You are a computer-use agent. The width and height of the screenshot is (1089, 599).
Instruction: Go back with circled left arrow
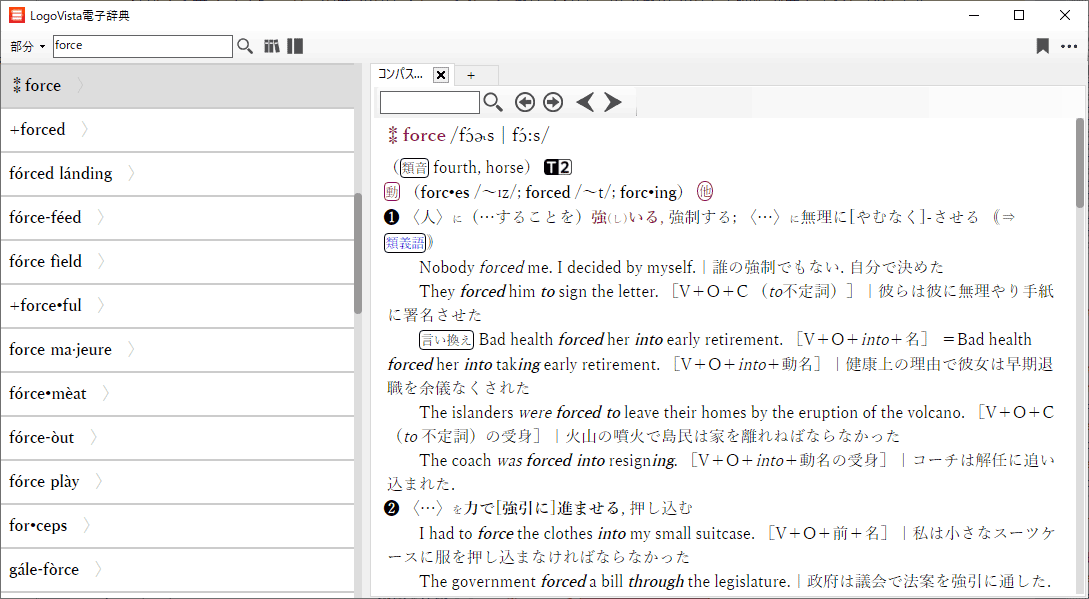pos(525,102)
